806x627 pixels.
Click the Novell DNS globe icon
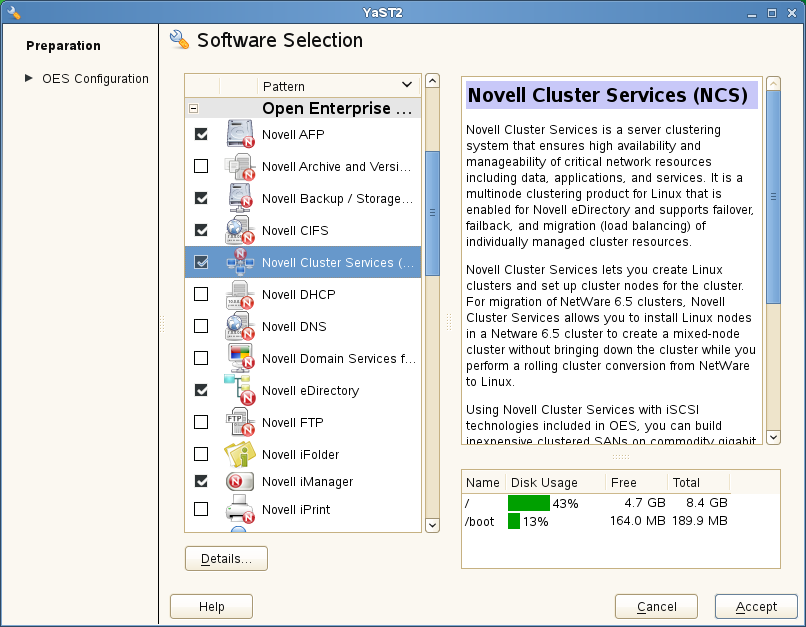(240, 326)
